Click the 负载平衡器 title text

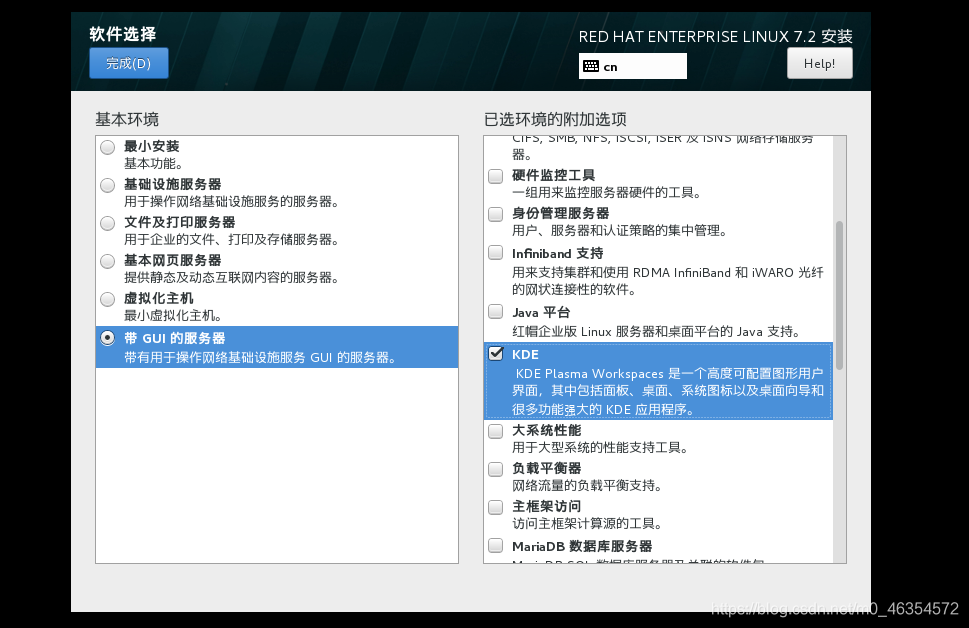point(547,469)
